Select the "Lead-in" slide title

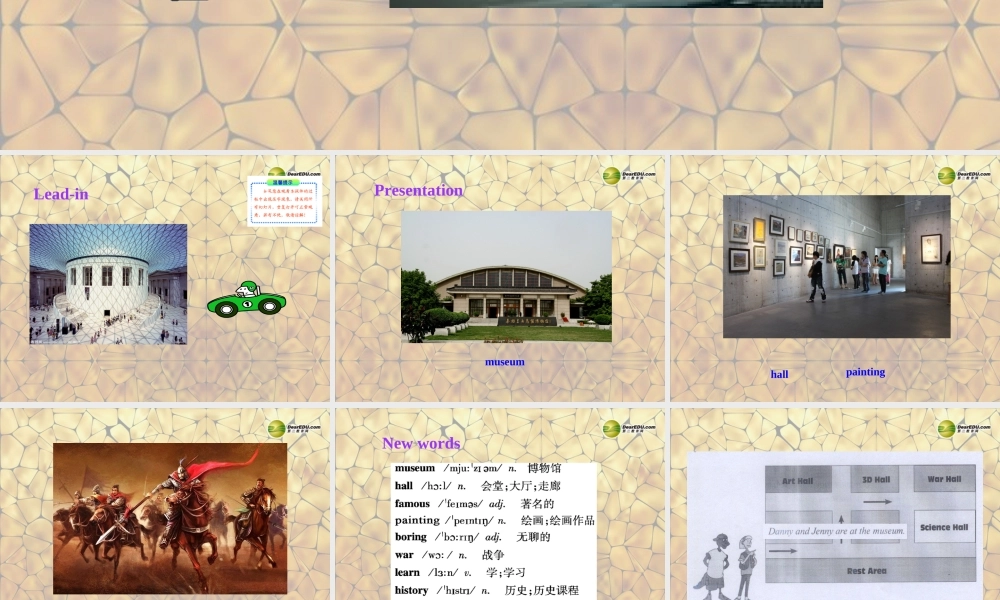(61, 194)
